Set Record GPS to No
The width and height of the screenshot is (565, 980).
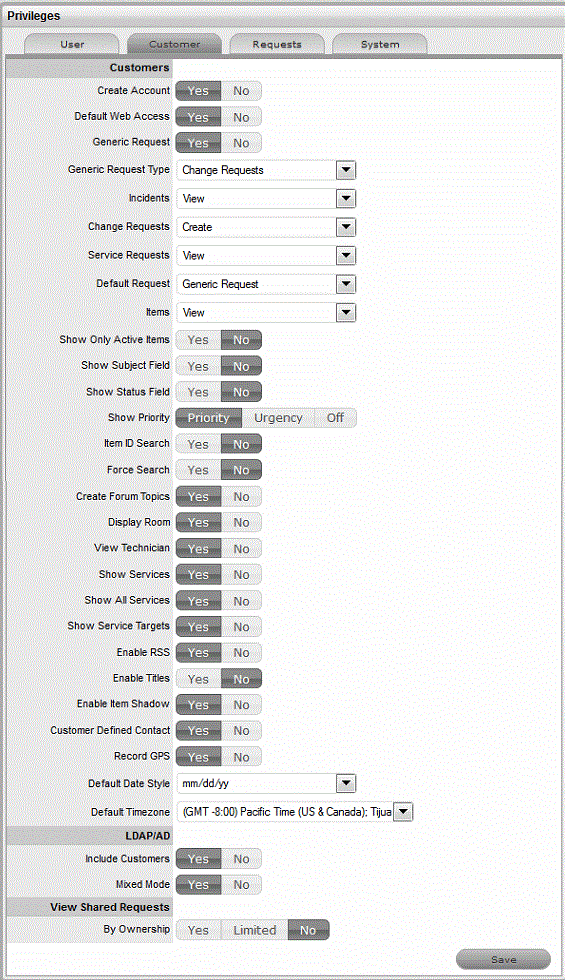(241, 757)
